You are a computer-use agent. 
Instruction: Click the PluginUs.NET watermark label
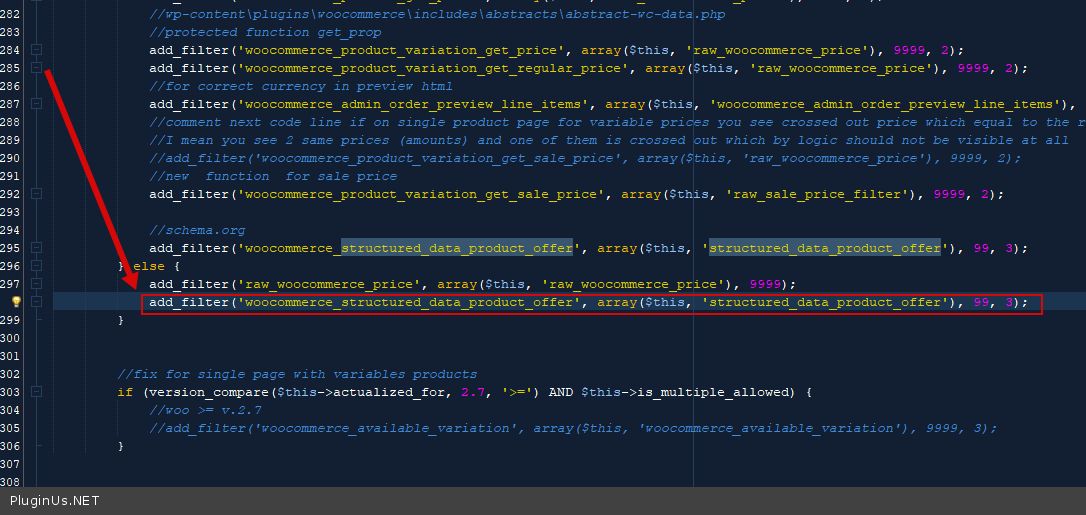pos(55,500)
